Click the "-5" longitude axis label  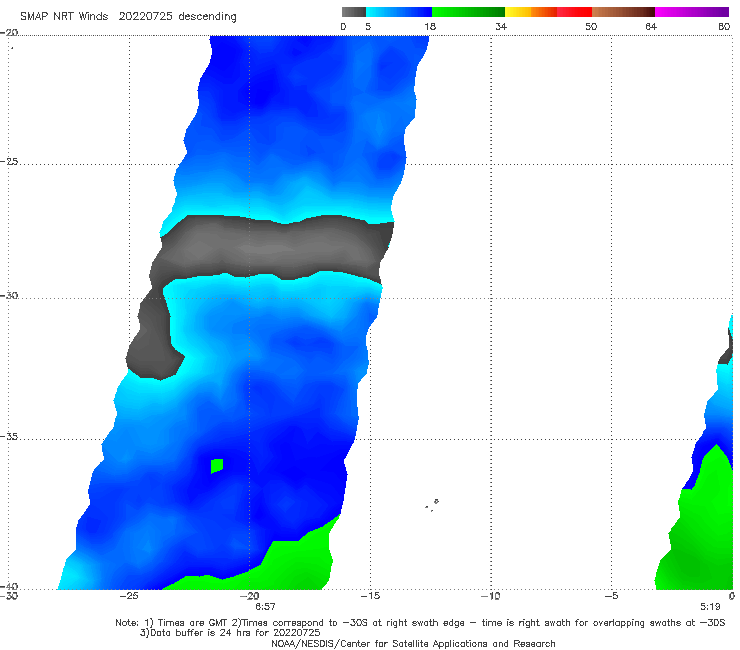[611, 596]
